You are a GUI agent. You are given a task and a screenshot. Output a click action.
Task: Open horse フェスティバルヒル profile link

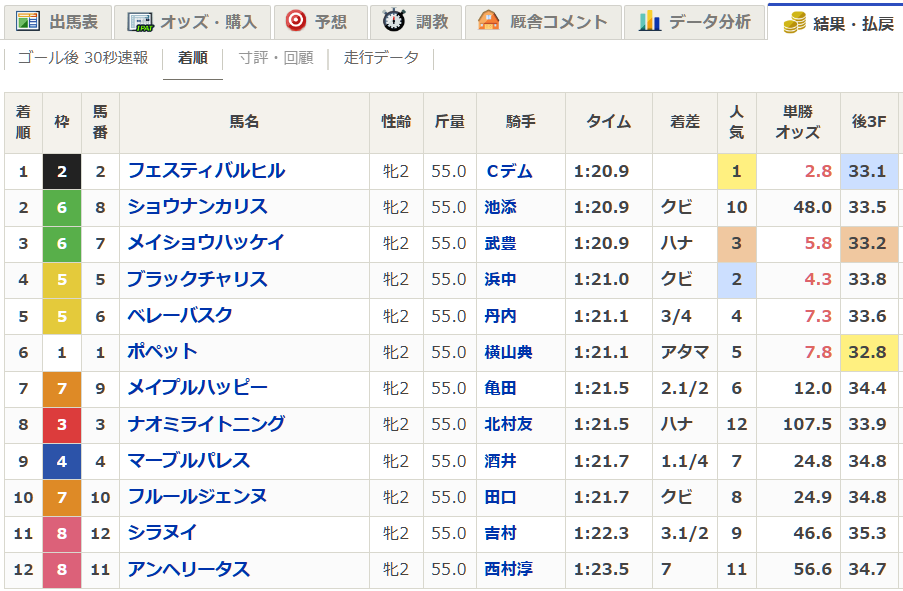tap(206, 171)
